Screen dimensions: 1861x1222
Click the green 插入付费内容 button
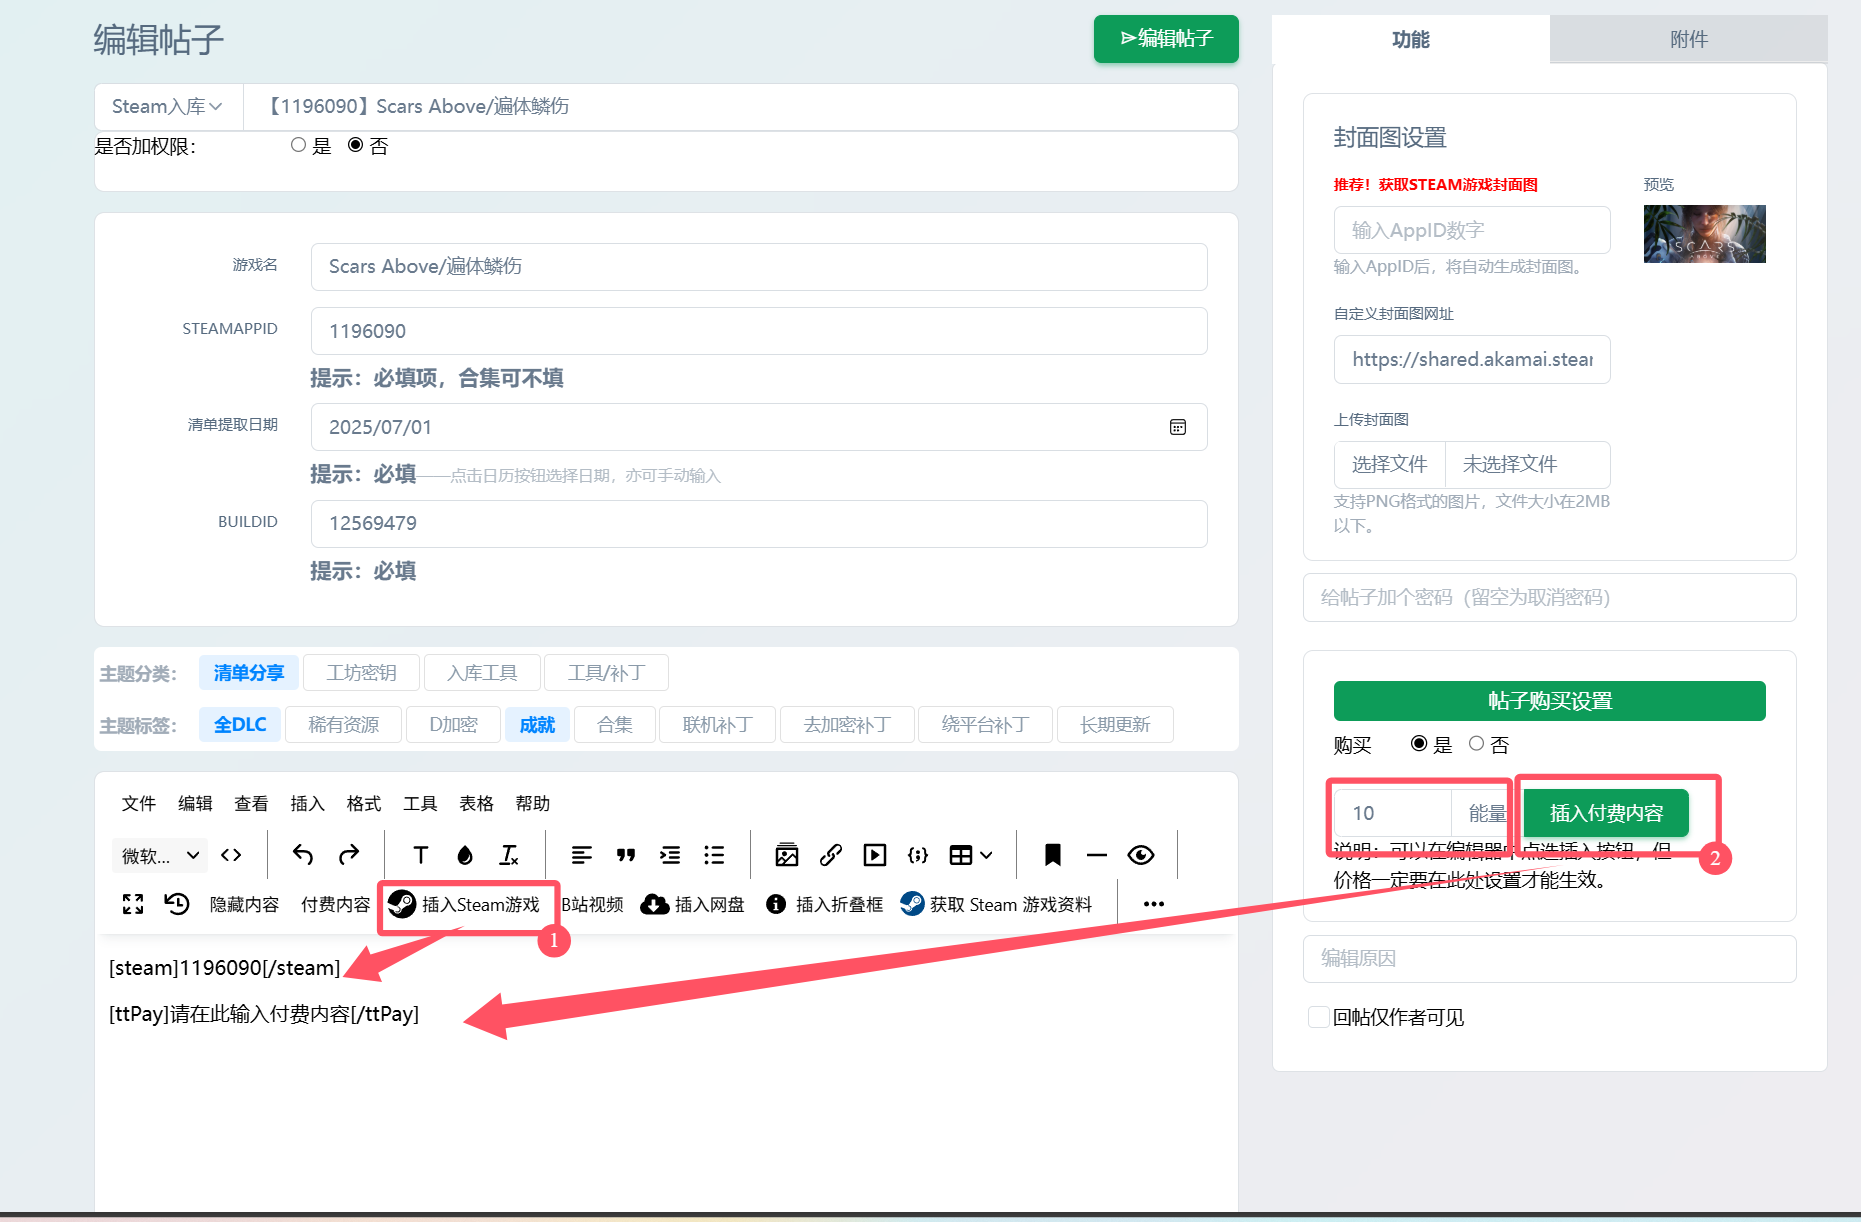[x=1606, y=814]
